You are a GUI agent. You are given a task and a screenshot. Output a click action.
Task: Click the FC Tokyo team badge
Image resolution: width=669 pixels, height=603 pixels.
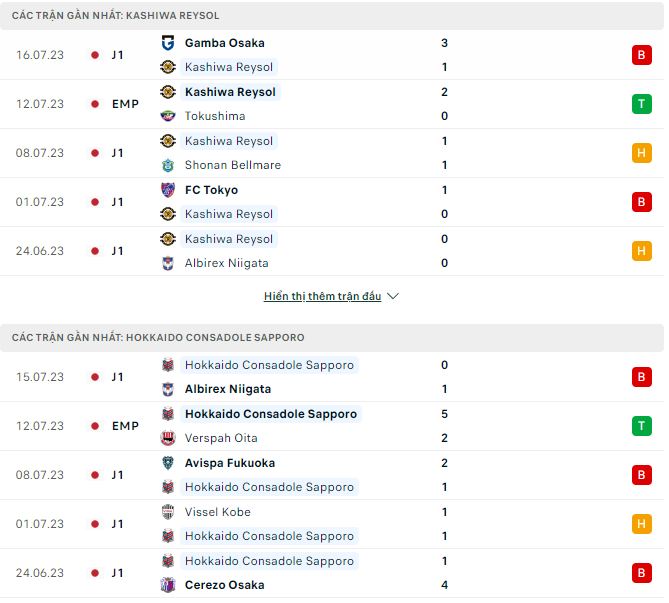[x=168, y=190]
